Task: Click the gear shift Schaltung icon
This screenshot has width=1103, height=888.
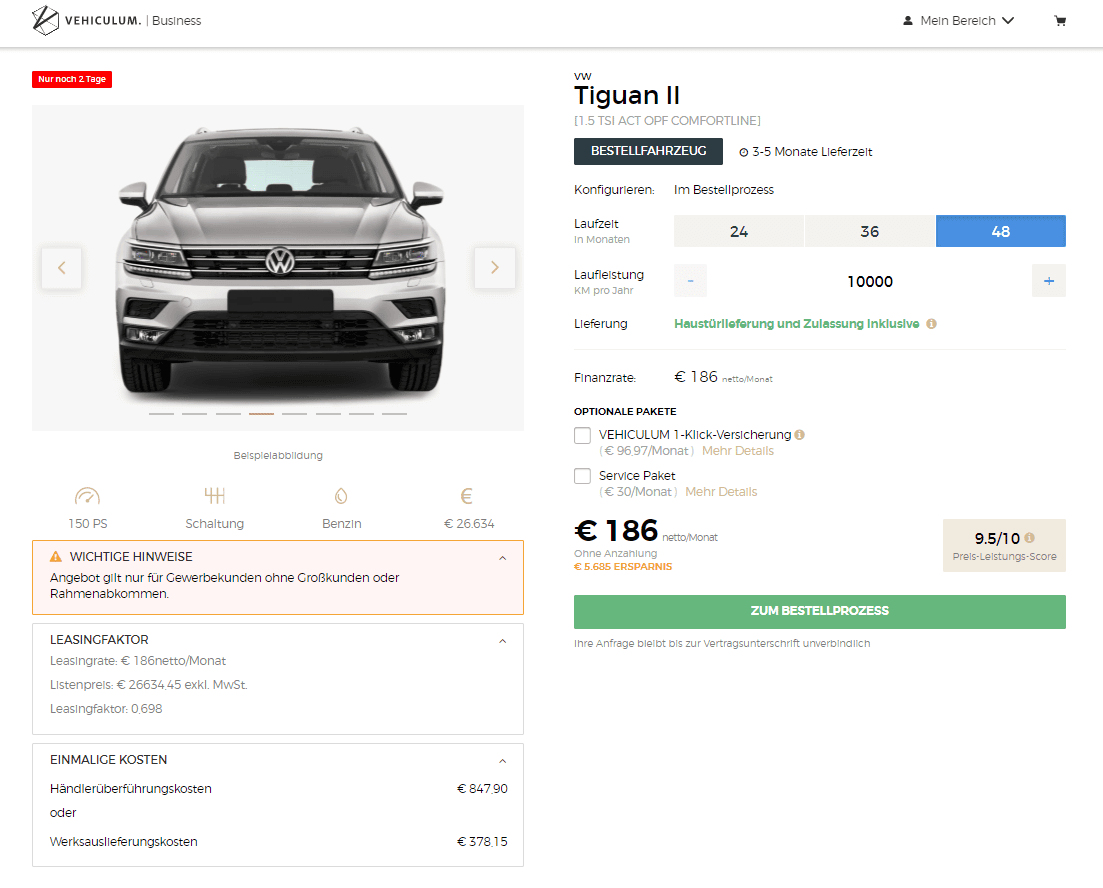Action: (x=215, y=496)
